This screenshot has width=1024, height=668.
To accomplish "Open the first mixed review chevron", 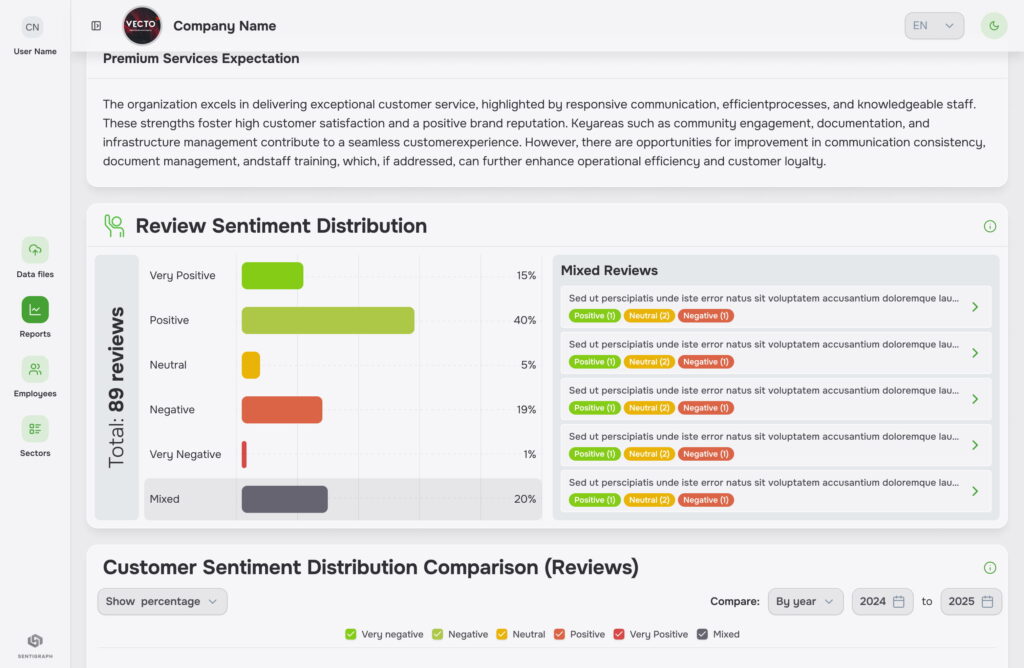I will click(975, 307).
